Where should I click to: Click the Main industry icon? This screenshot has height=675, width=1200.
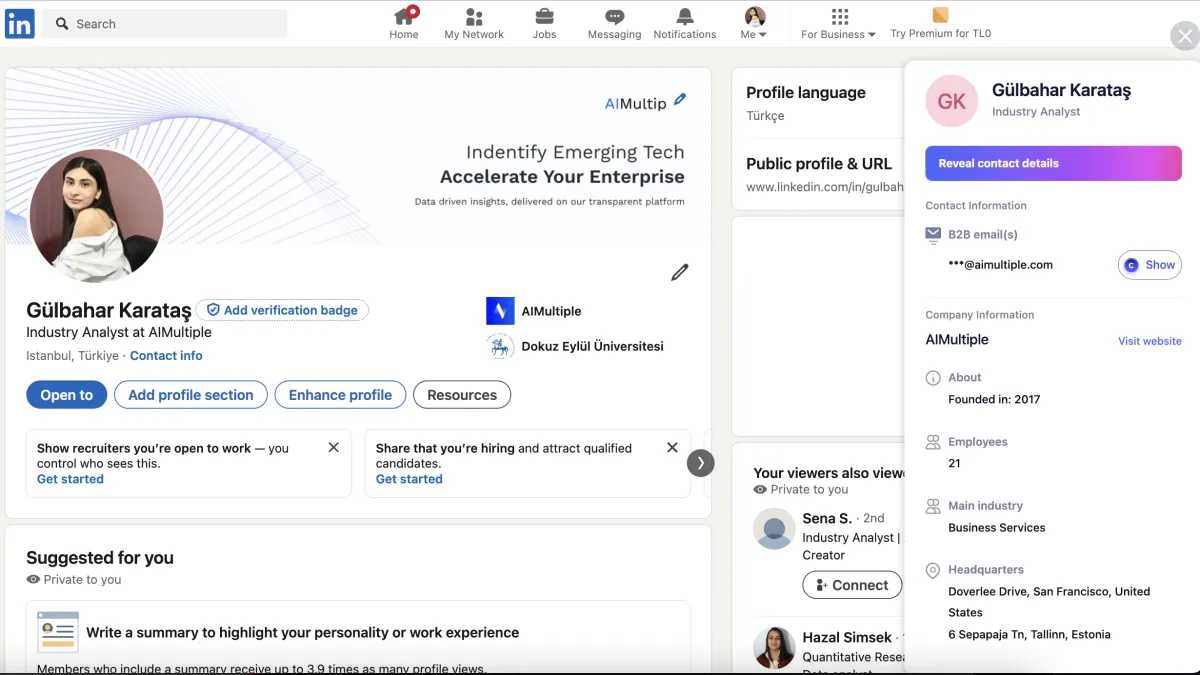933,506
